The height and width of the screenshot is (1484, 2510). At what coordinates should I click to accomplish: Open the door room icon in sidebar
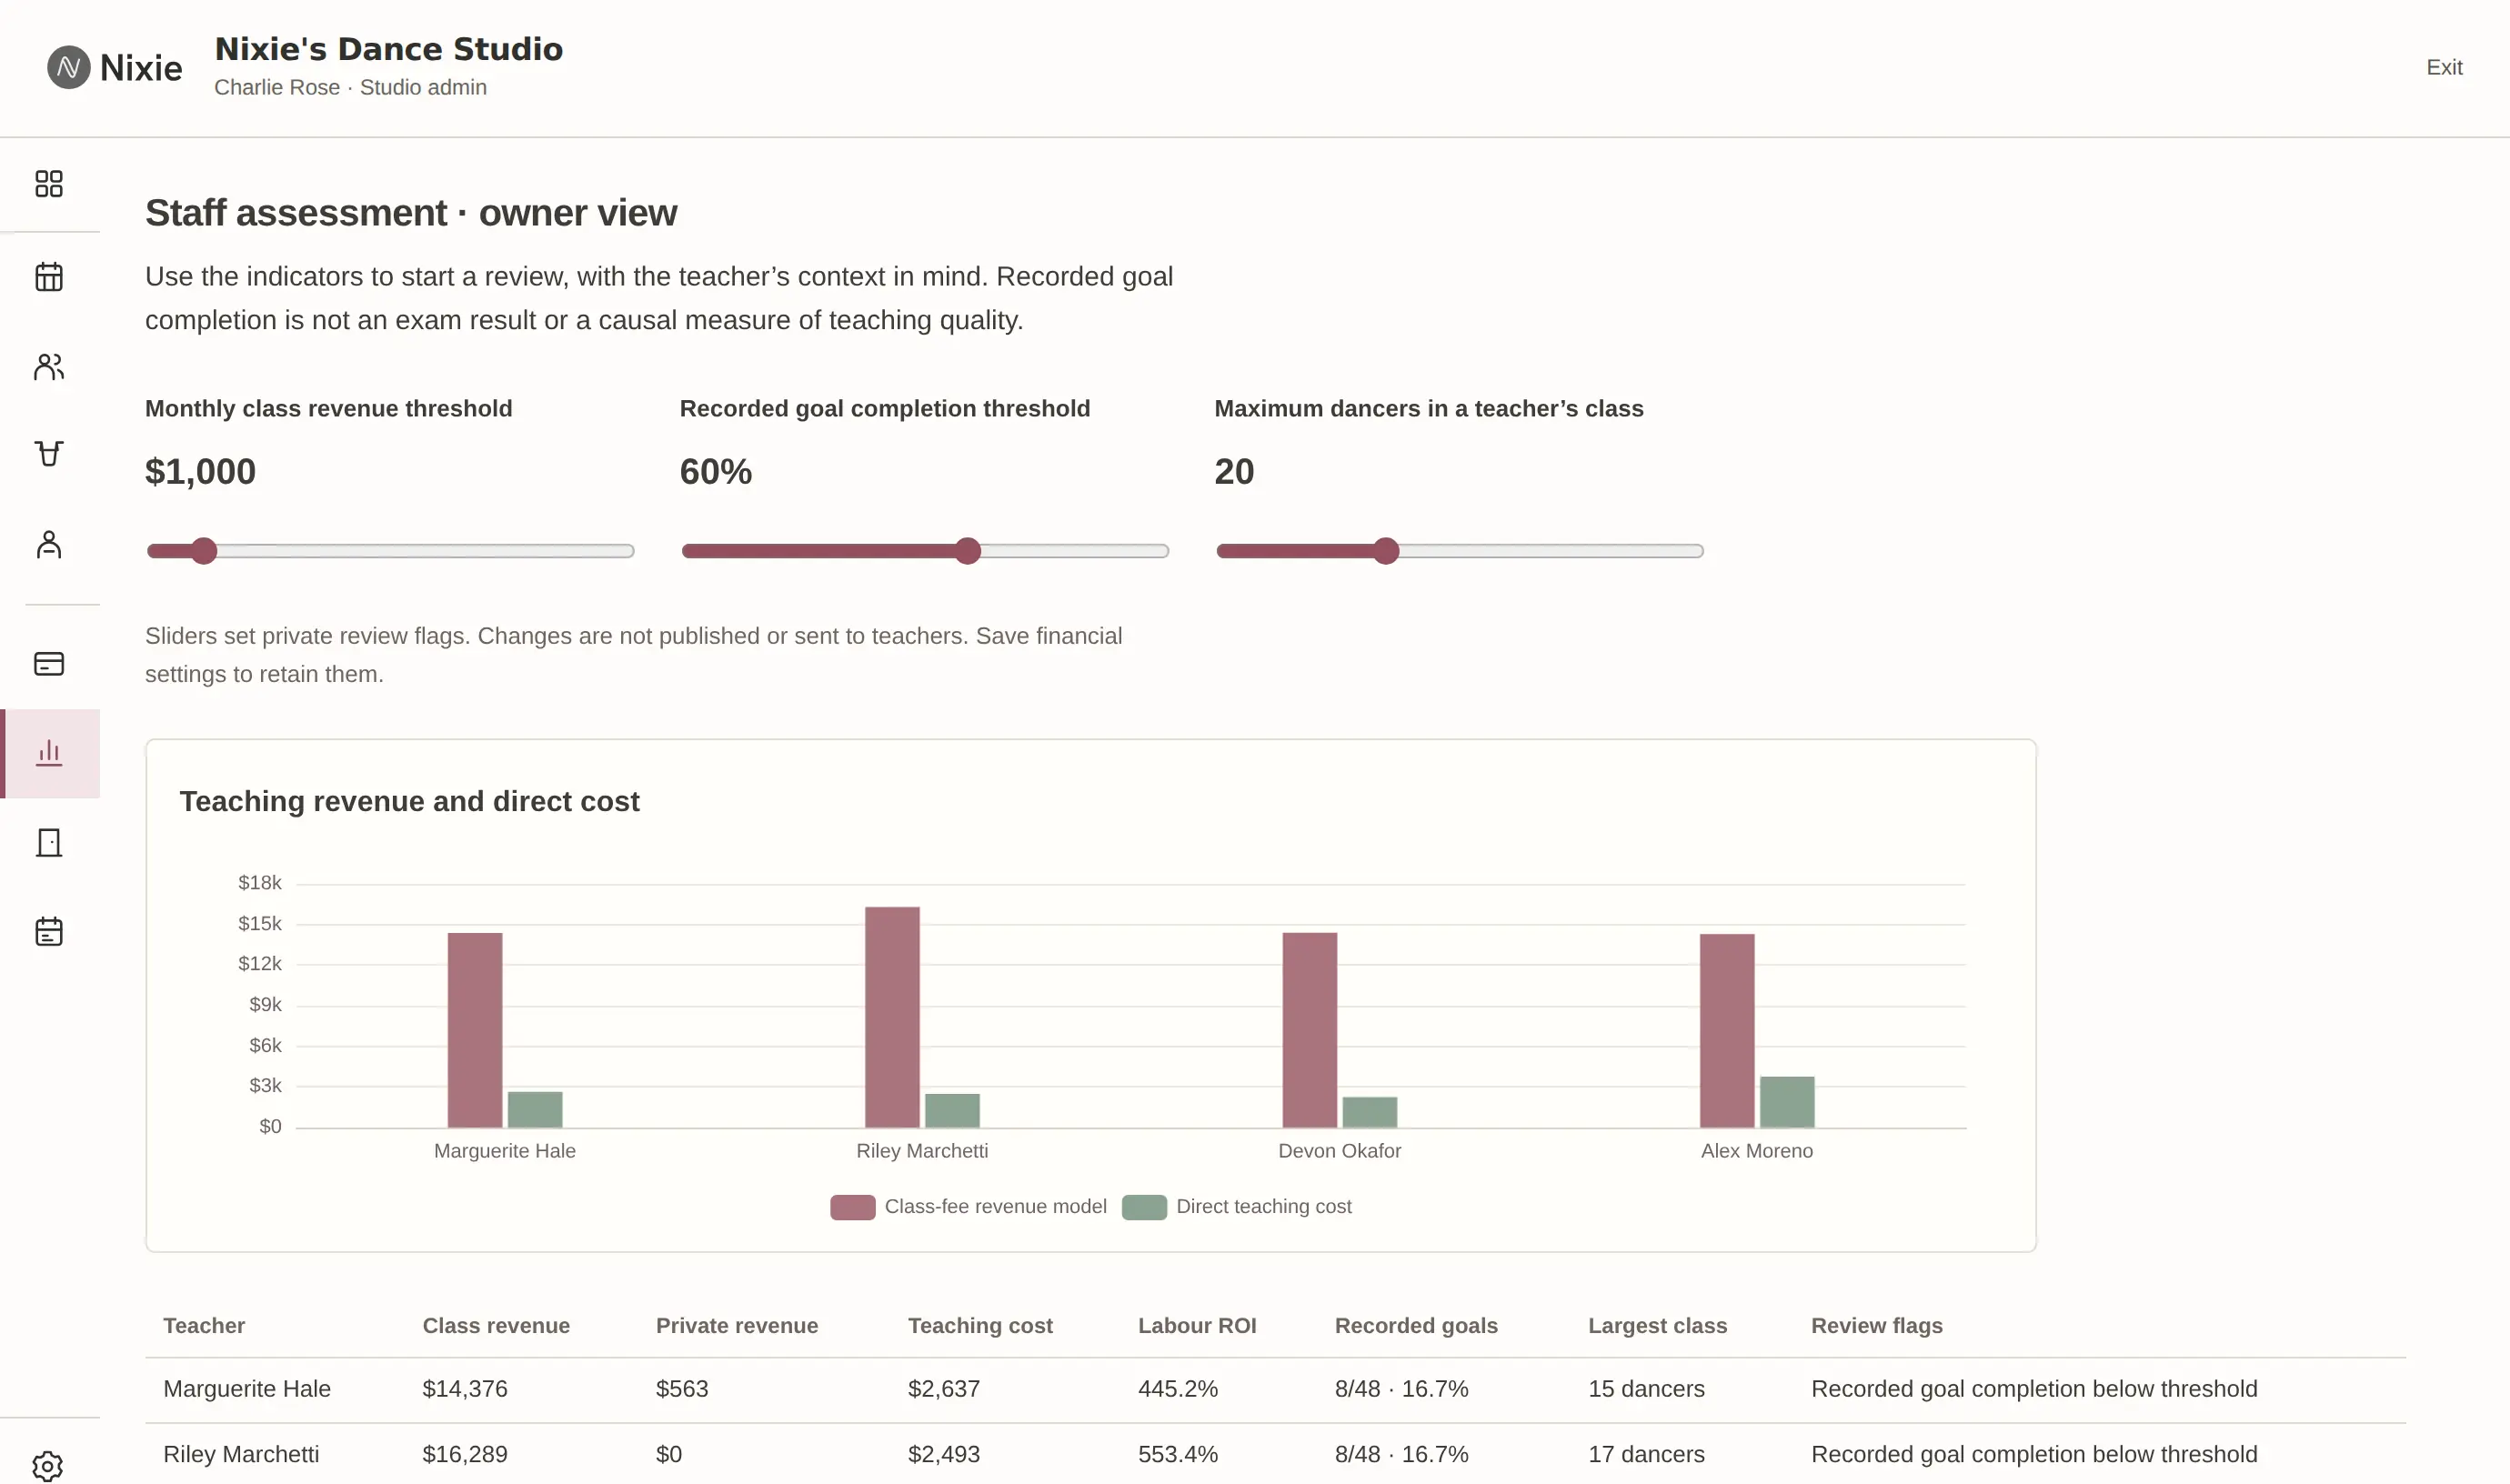(49, 843)
